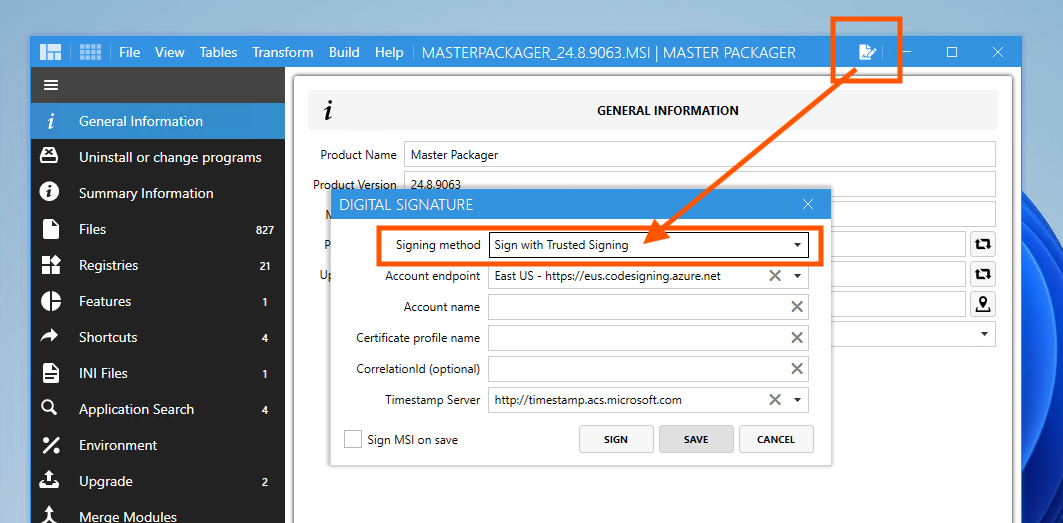
Task: Click the Shortcuts arrow icon
Action: pos(49,336)
